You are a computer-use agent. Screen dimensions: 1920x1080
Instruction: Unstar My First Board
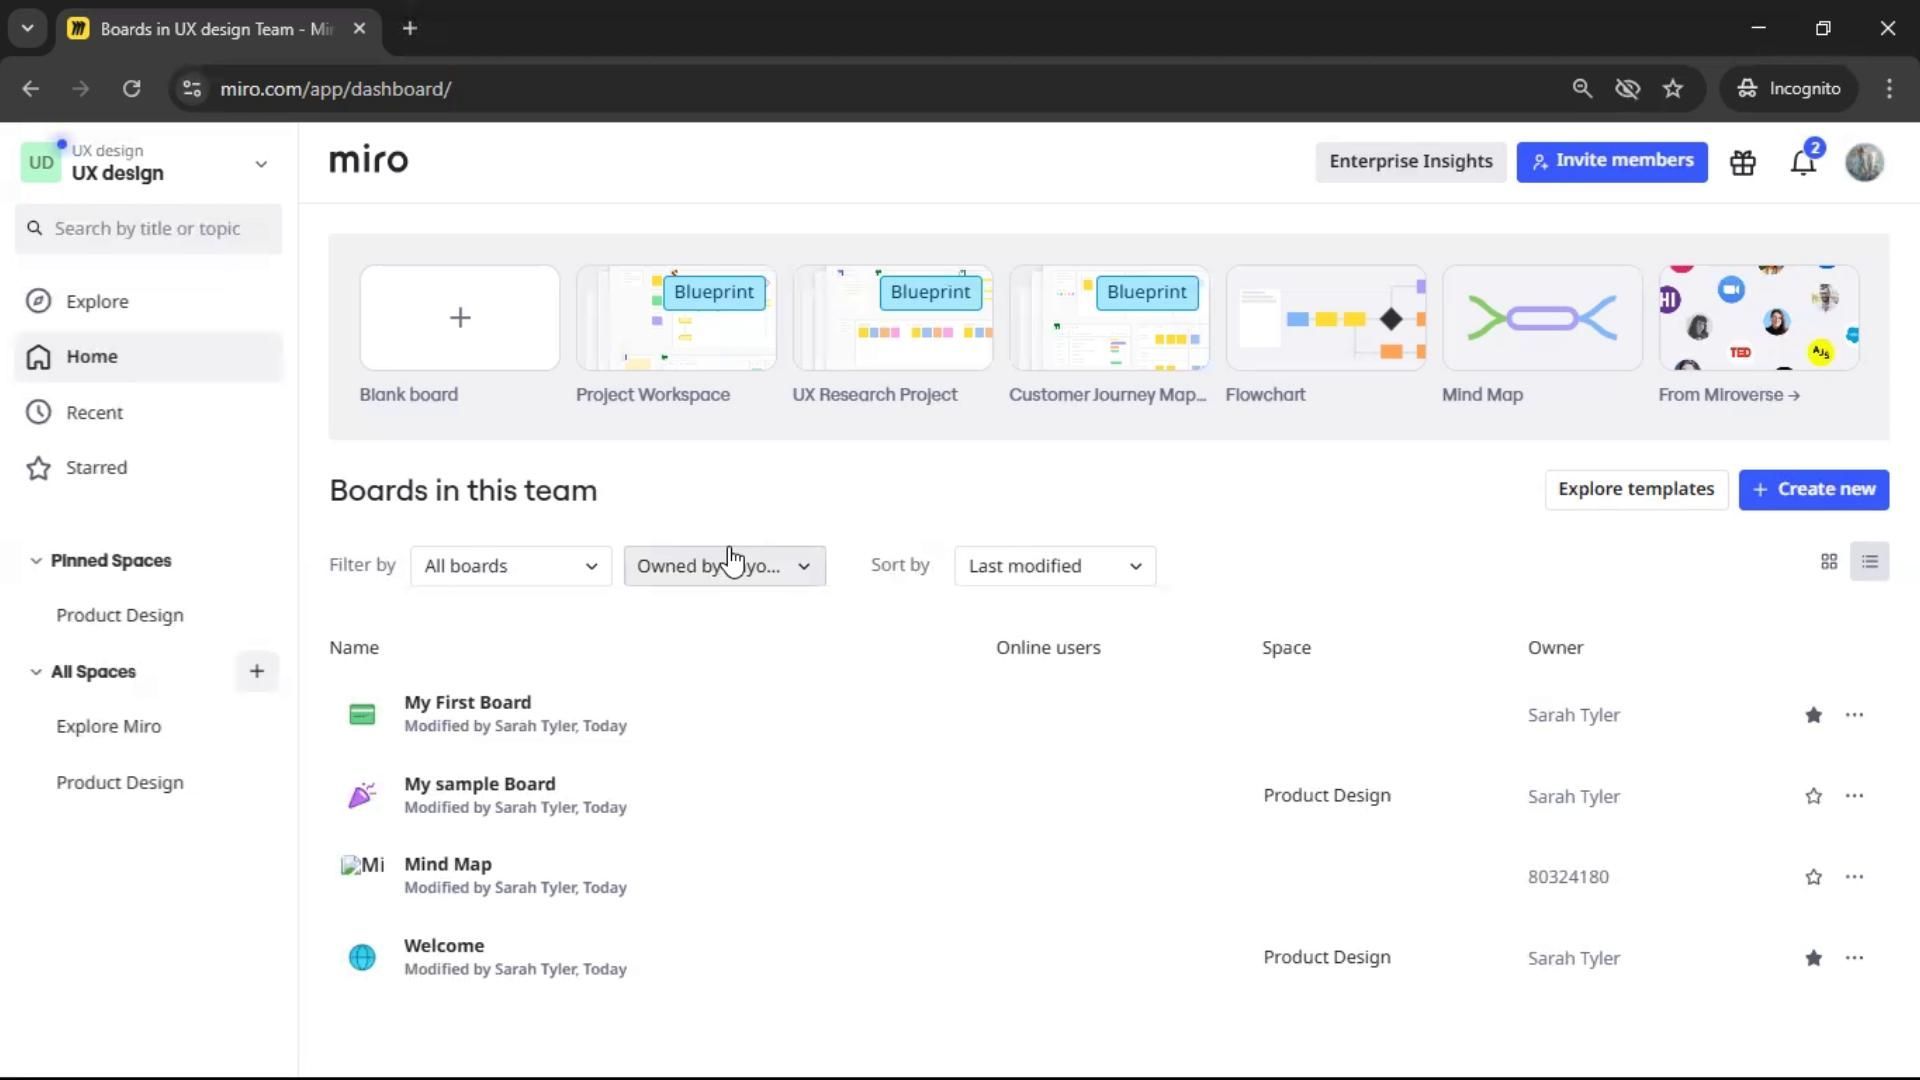(1813, 715)
